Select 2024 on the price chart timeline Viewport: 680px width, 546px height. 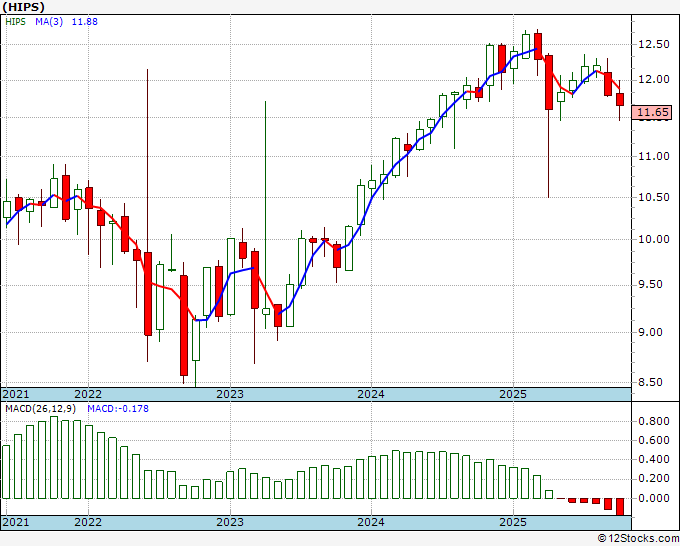click(371, 394)
